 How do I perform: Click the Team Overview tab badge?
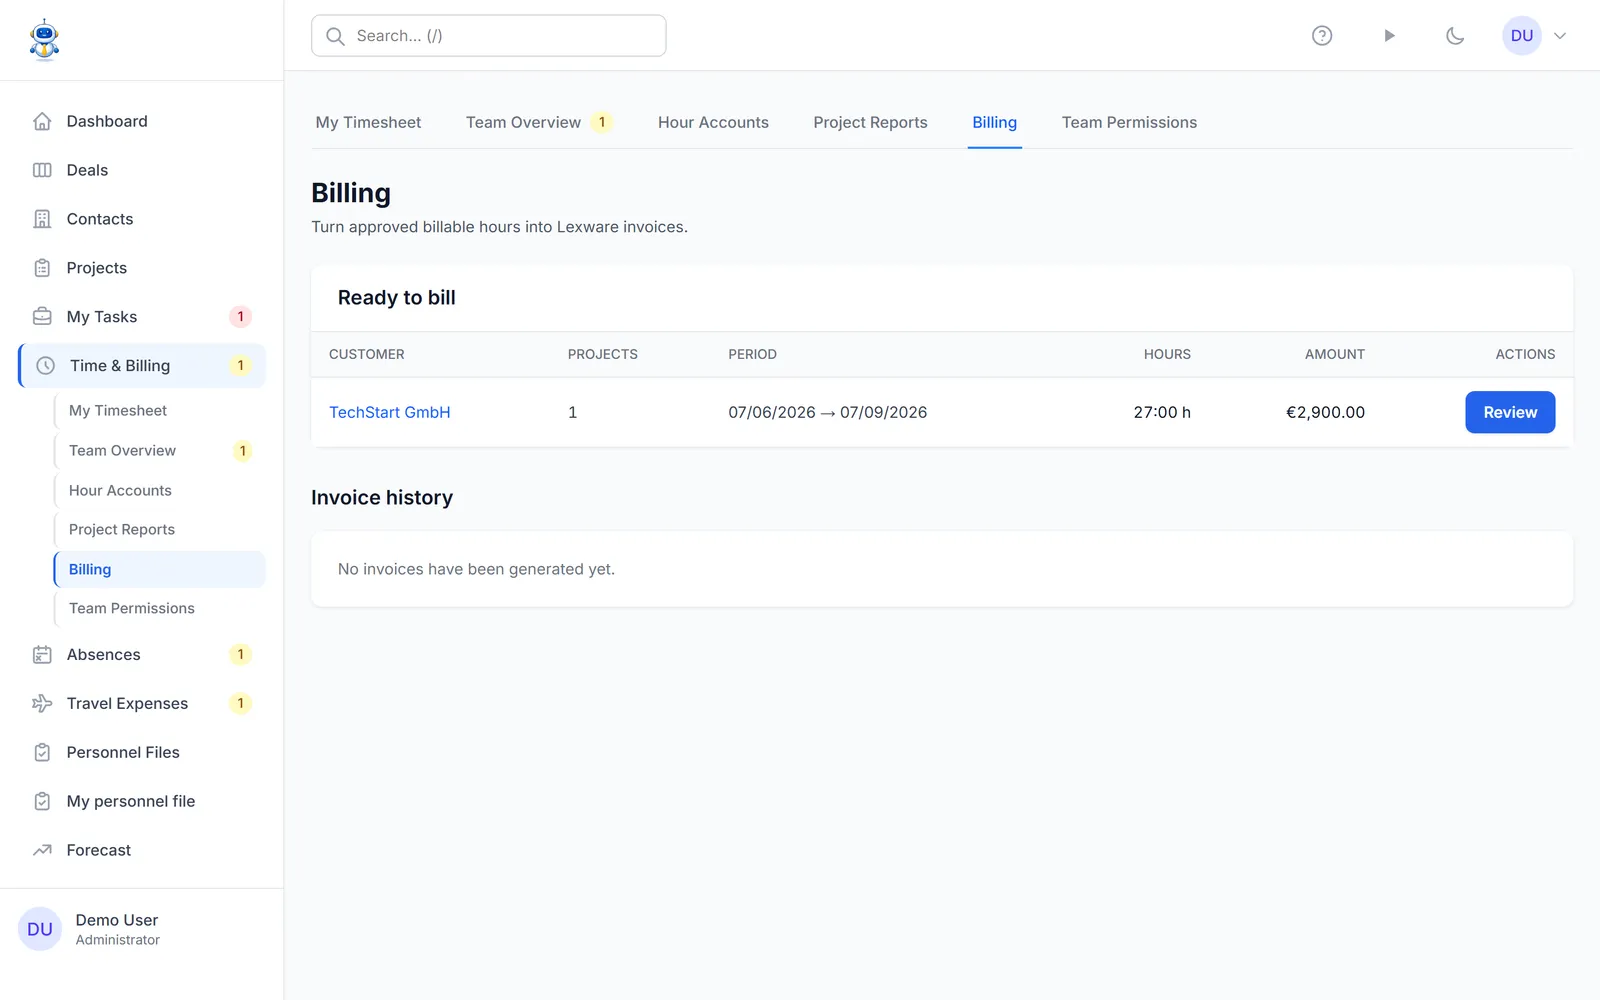(x=602, y=122)
